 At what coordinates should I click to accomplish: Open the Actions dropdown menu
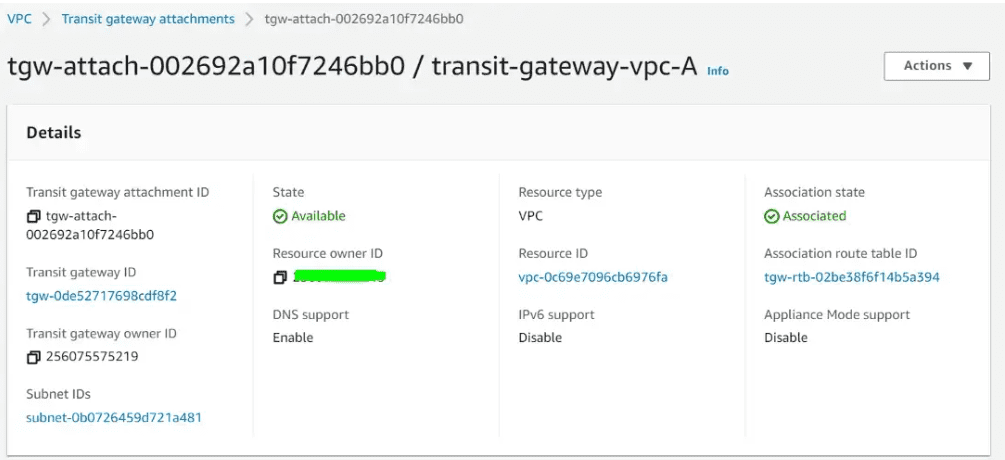coord(936,66)
